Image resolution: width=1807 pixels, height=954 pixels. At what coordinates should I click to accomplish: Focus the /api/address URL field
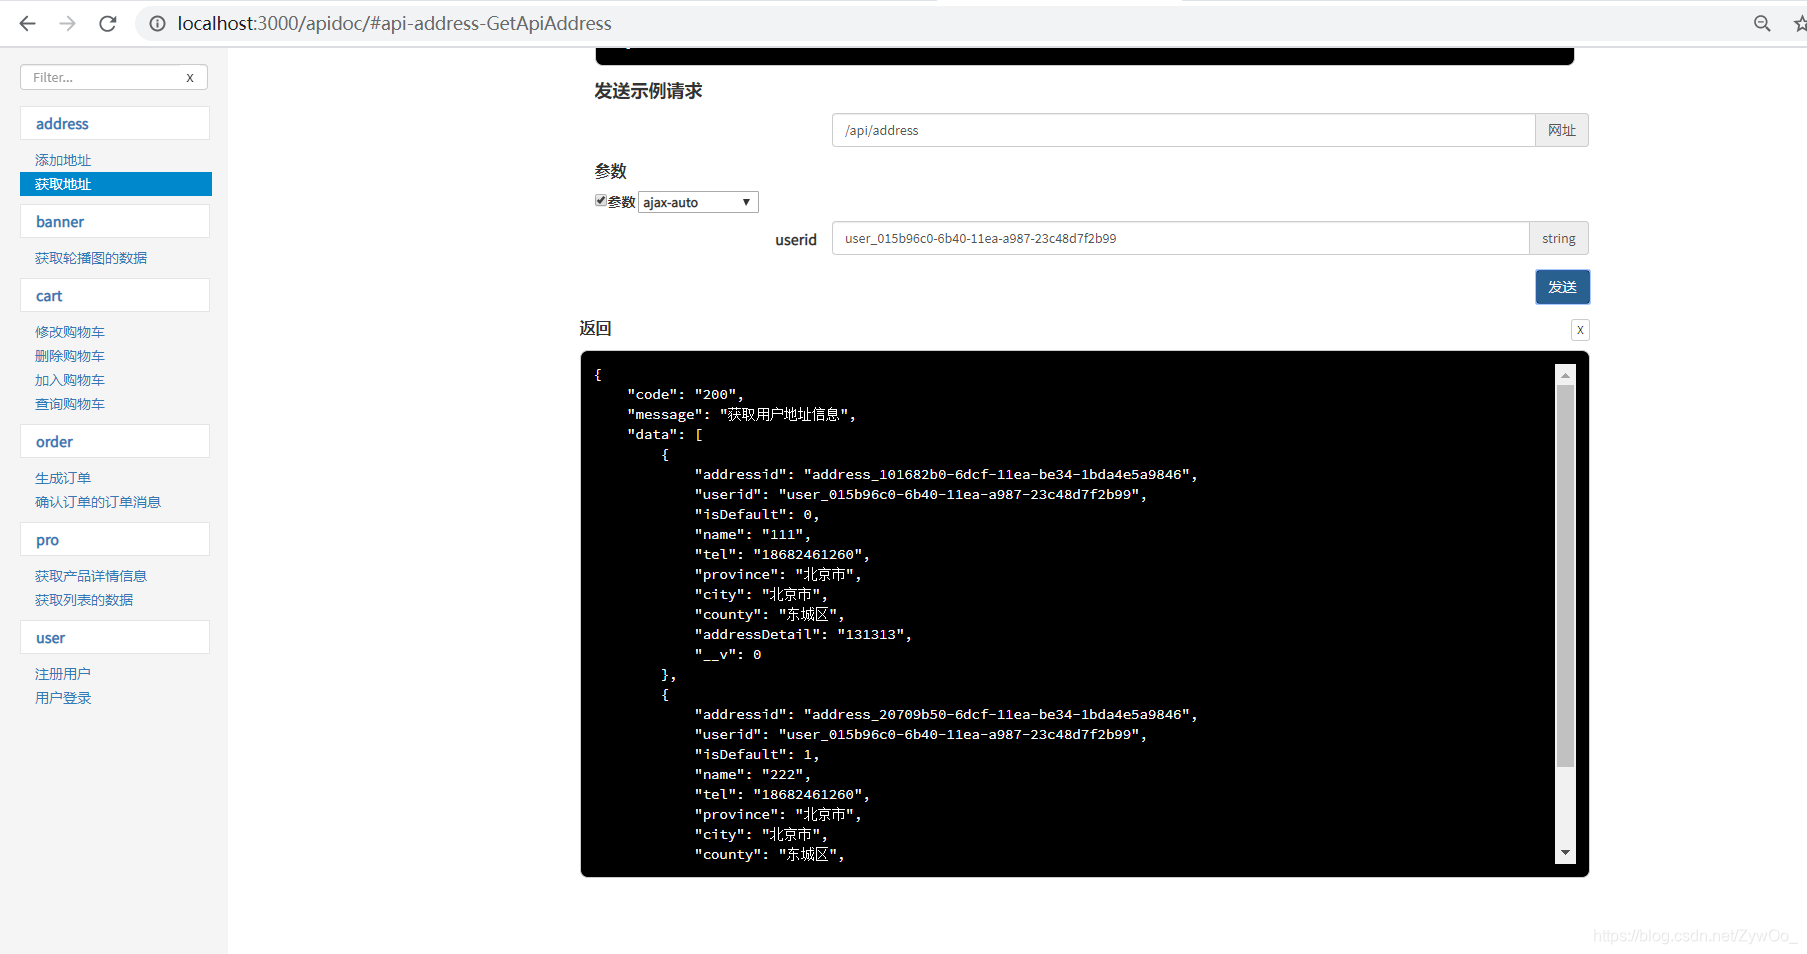pos(1184,130)
